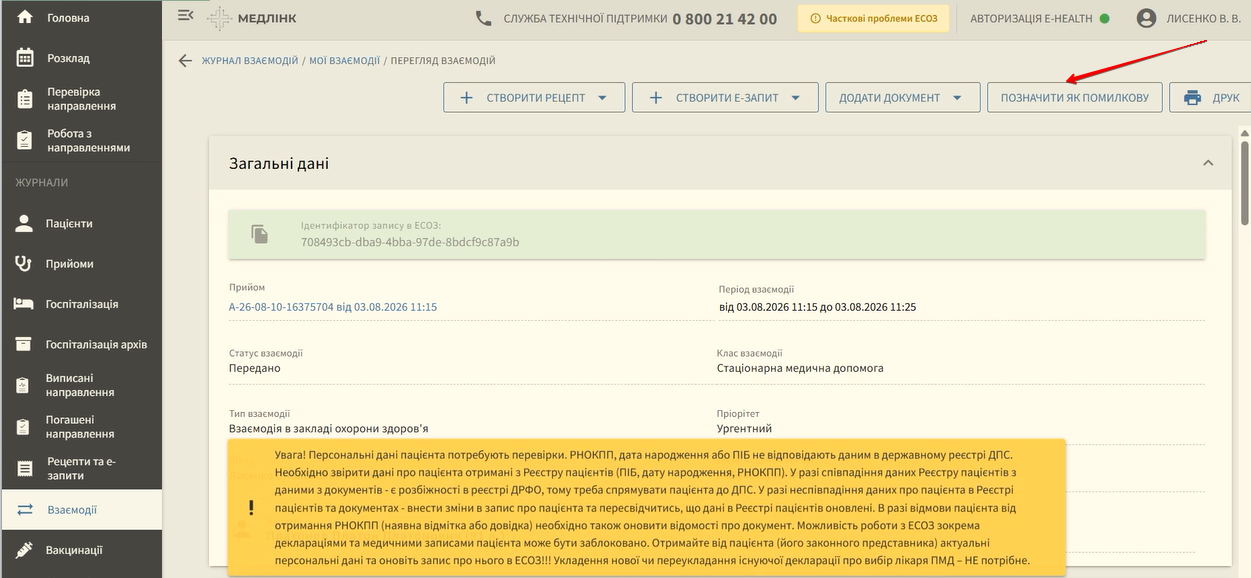
Task: Click the Робота з направленнями icon
Action: pyautogui.click(x=25, y=141)
